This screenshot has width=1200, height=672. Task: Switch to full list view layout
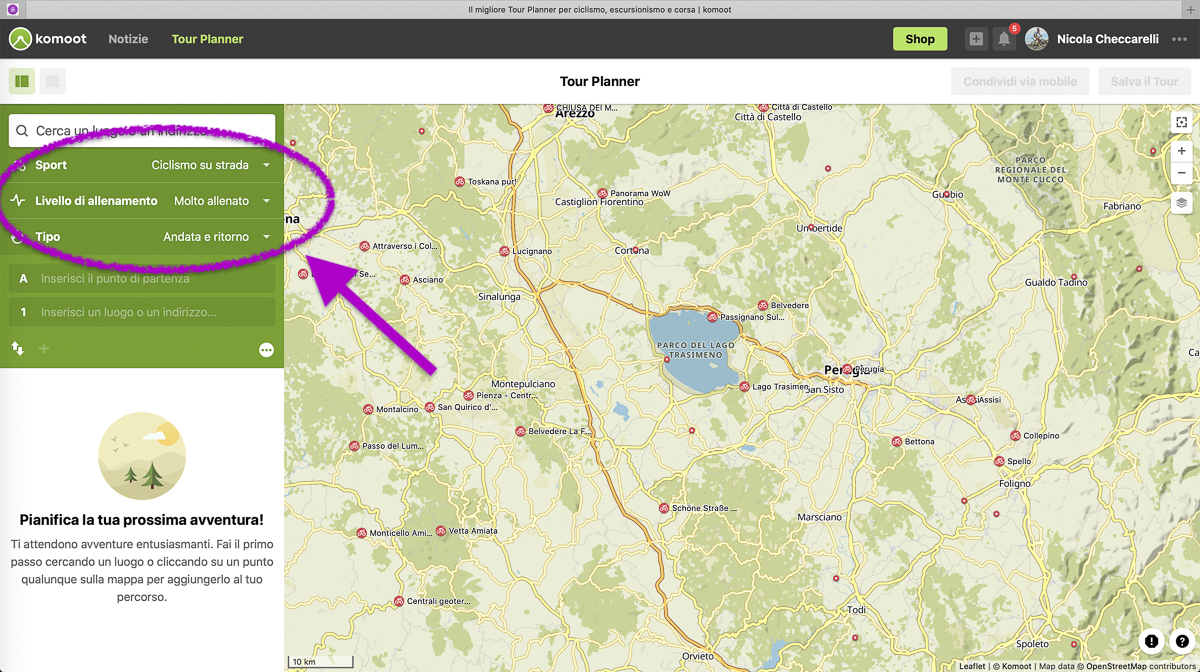tap(53, 81)
